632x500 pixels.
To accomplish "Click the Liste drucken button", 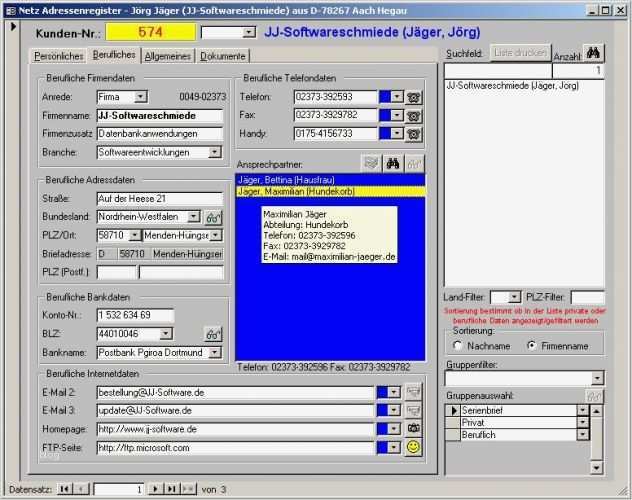I will coord(520,53).
